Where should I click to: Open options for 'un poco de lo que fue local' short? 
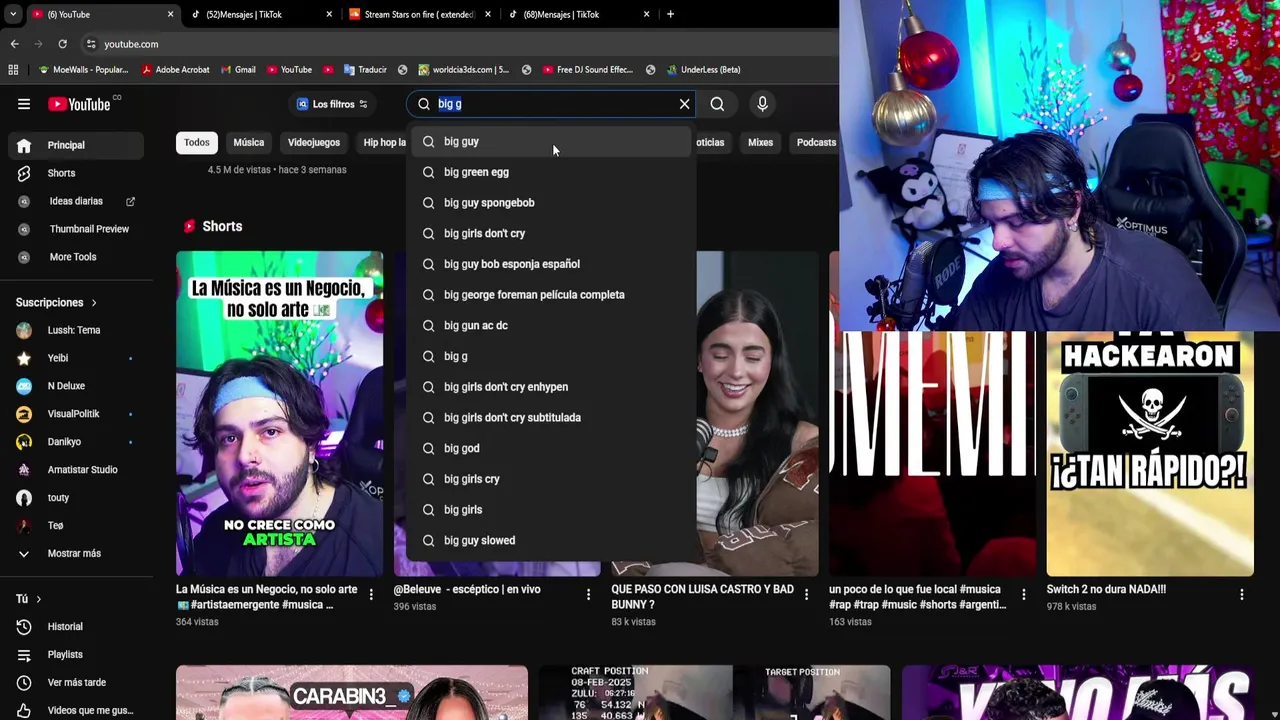1023,595
